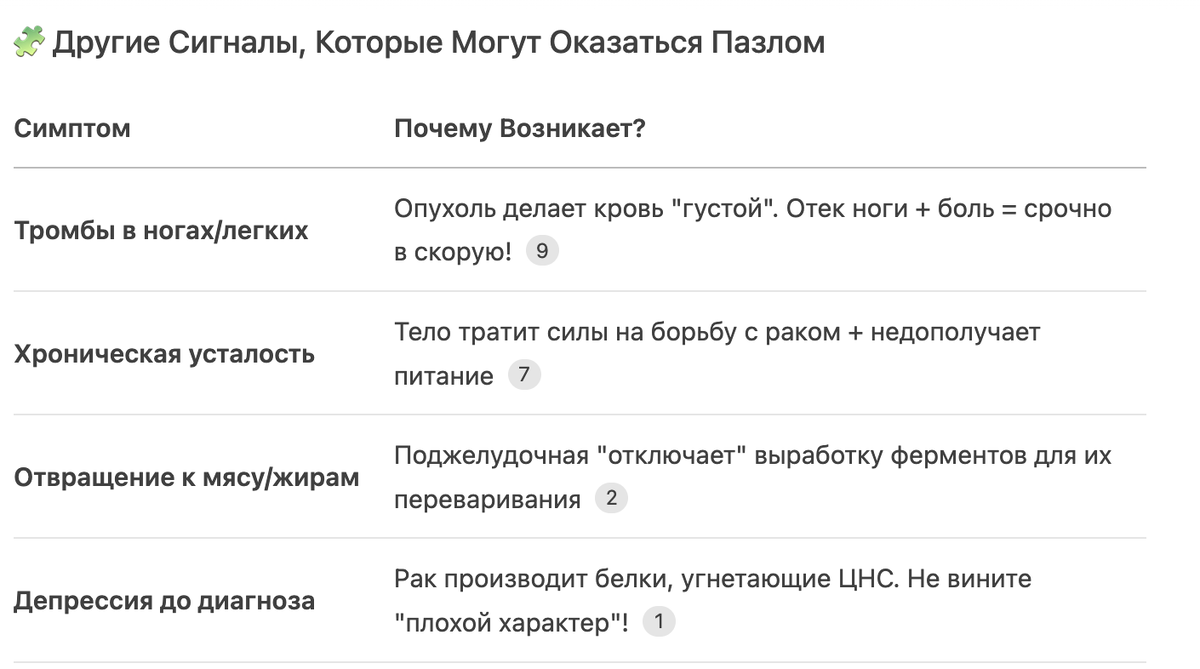
Task: Click the puzzle piece emoji in heading
Action: point(28,43)
